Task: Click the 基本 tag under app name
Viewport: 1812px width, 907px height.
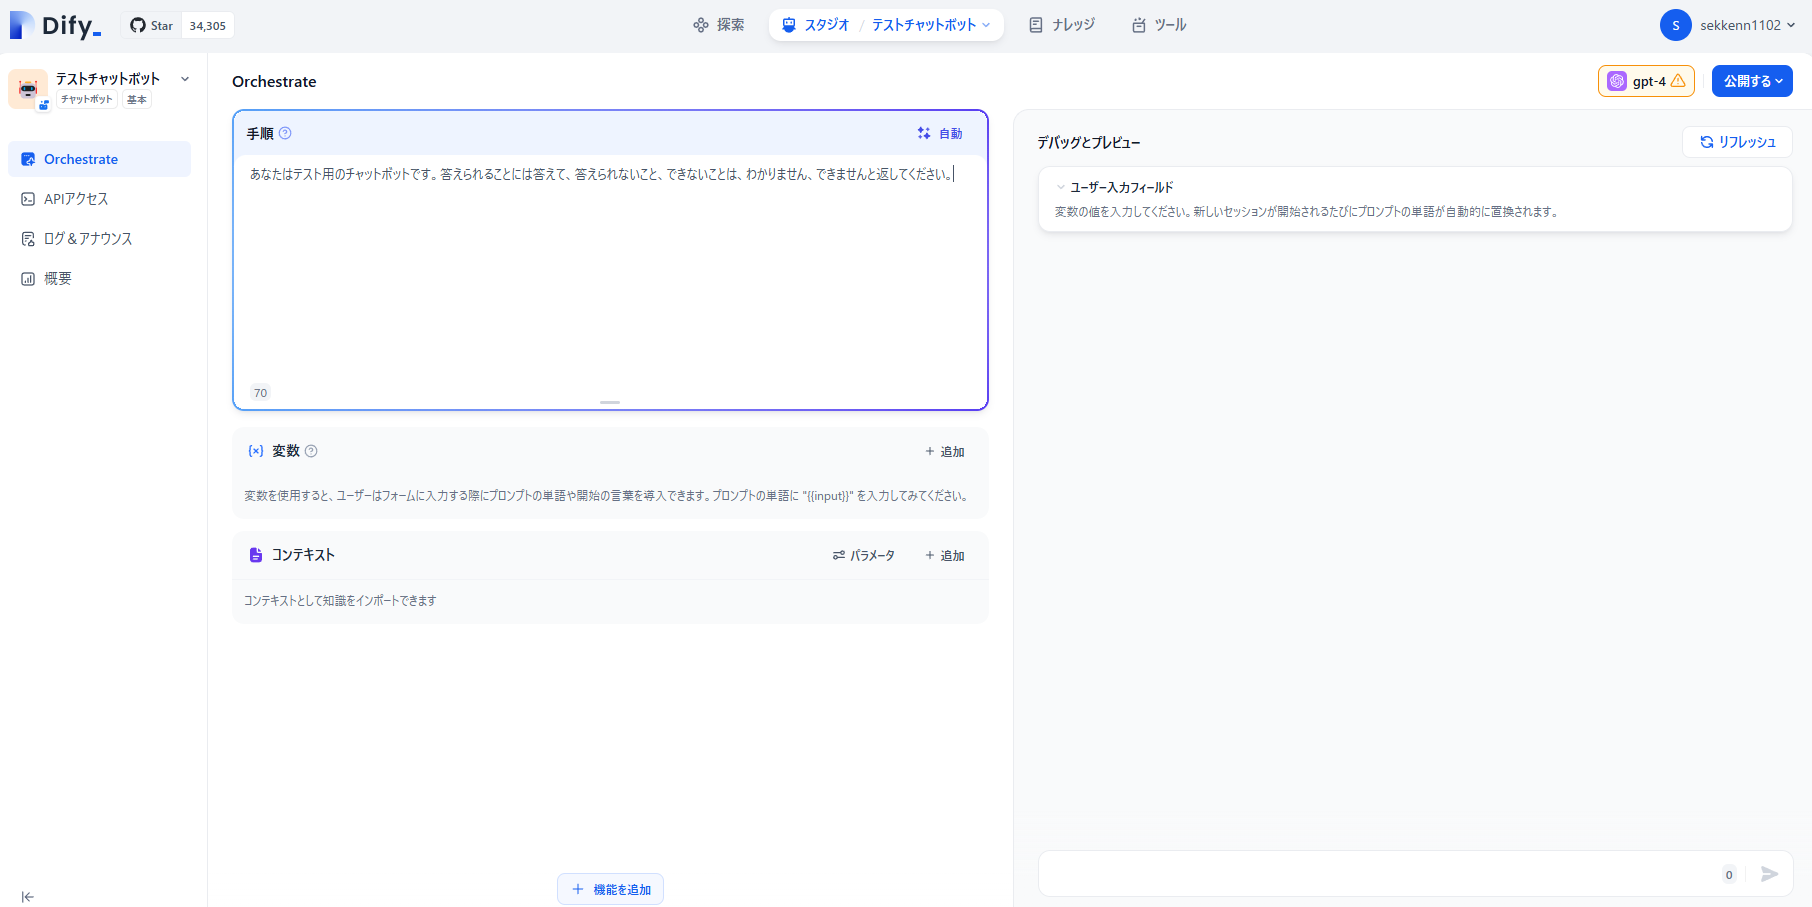Action: (x=137, y=99)
